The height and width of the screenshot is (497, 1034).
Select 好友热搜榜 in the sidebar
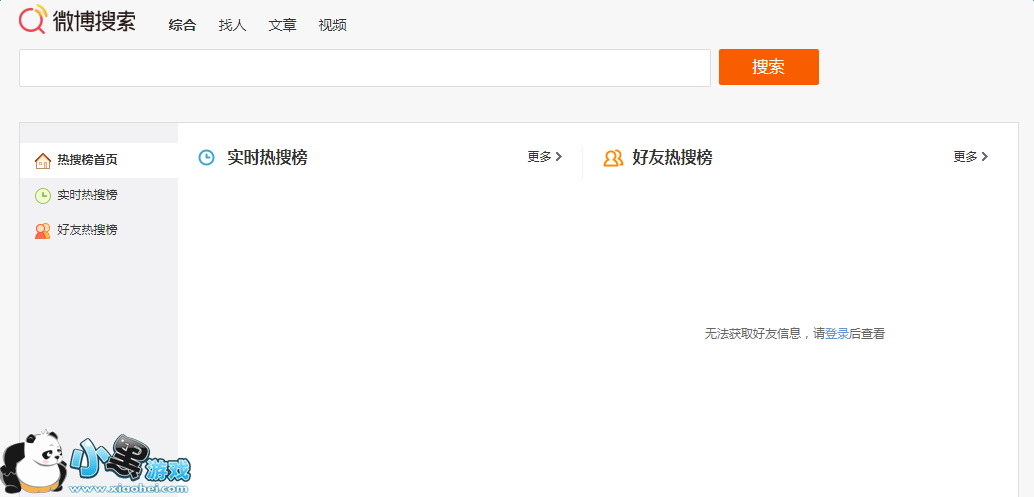click(x=87, y=230)
